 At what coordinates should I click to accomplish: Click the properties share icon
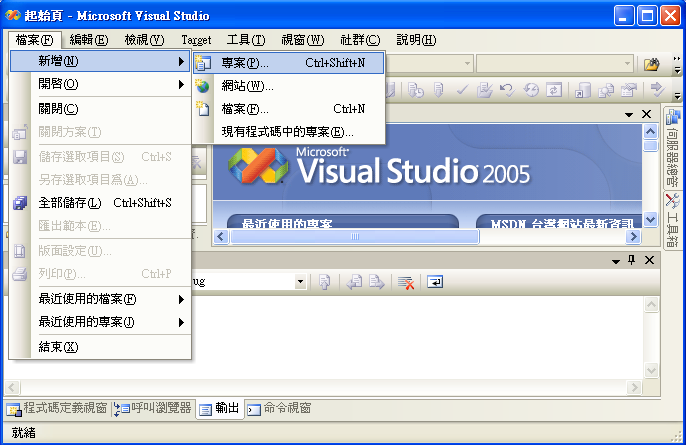pos(629,90)
